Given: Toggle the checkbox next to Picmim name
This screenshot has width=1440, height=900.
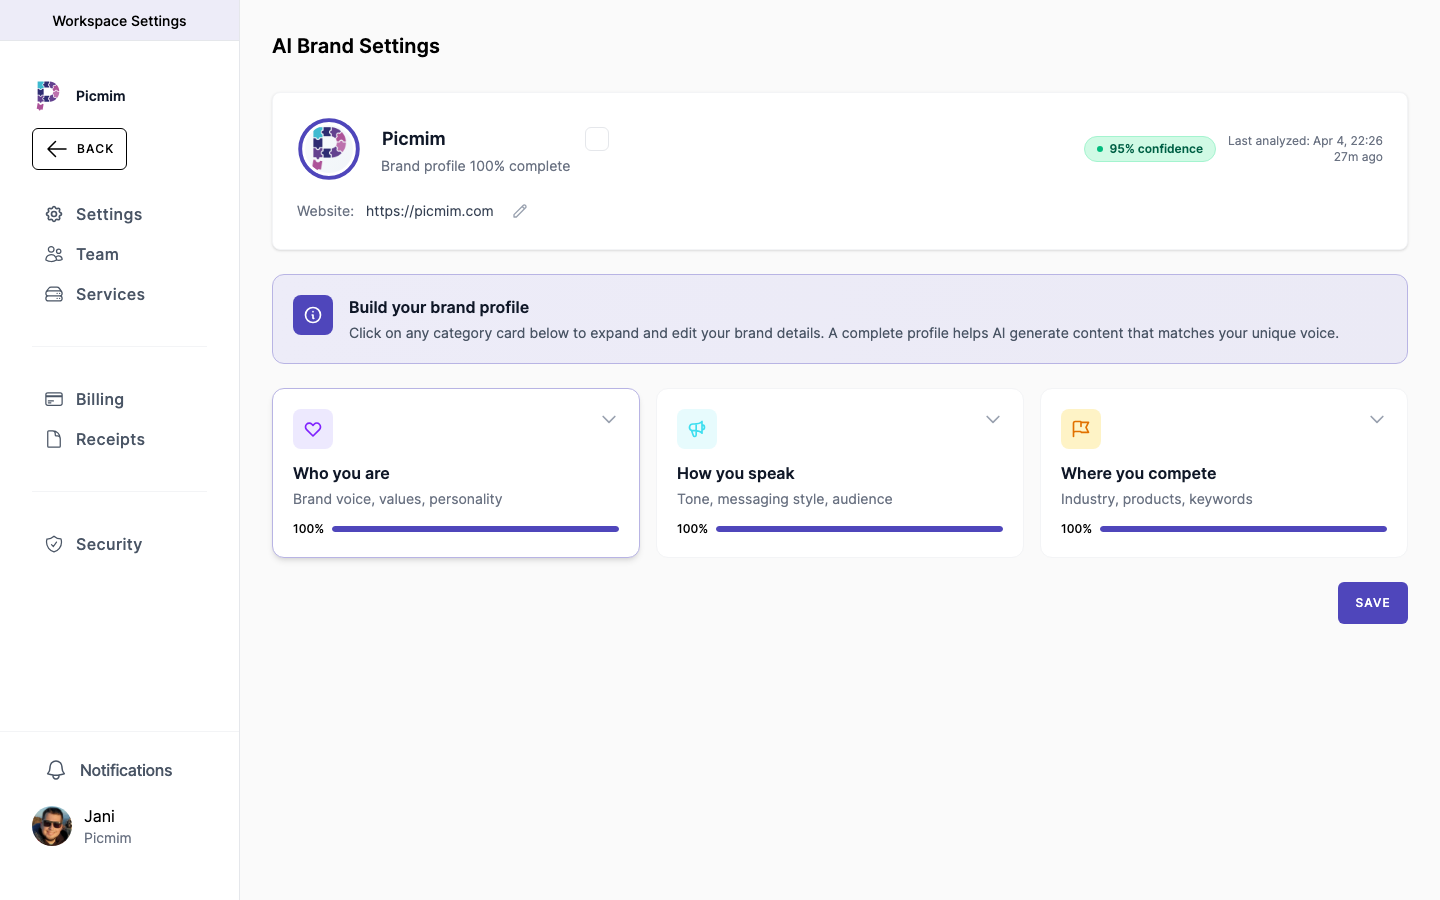Looking at the screenshot, I should point(597,139).
